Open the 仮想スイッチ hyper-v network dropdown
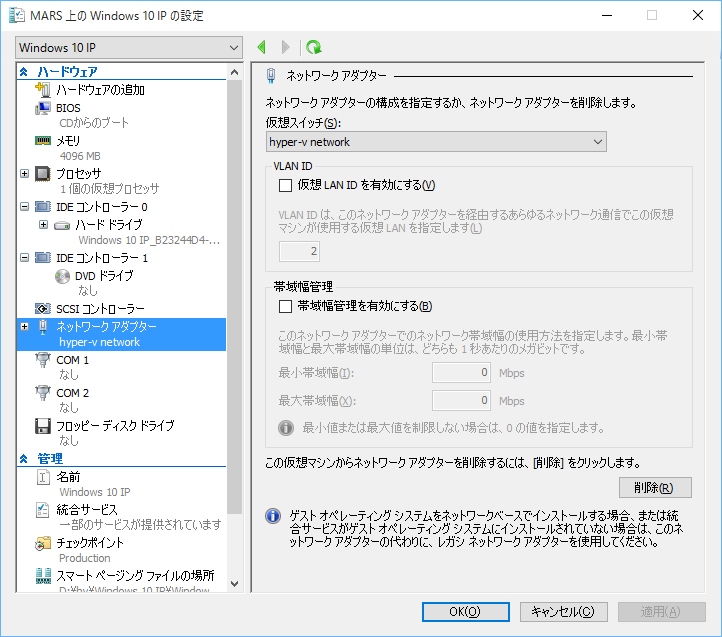The image size is (722, 637). [435, 142]
